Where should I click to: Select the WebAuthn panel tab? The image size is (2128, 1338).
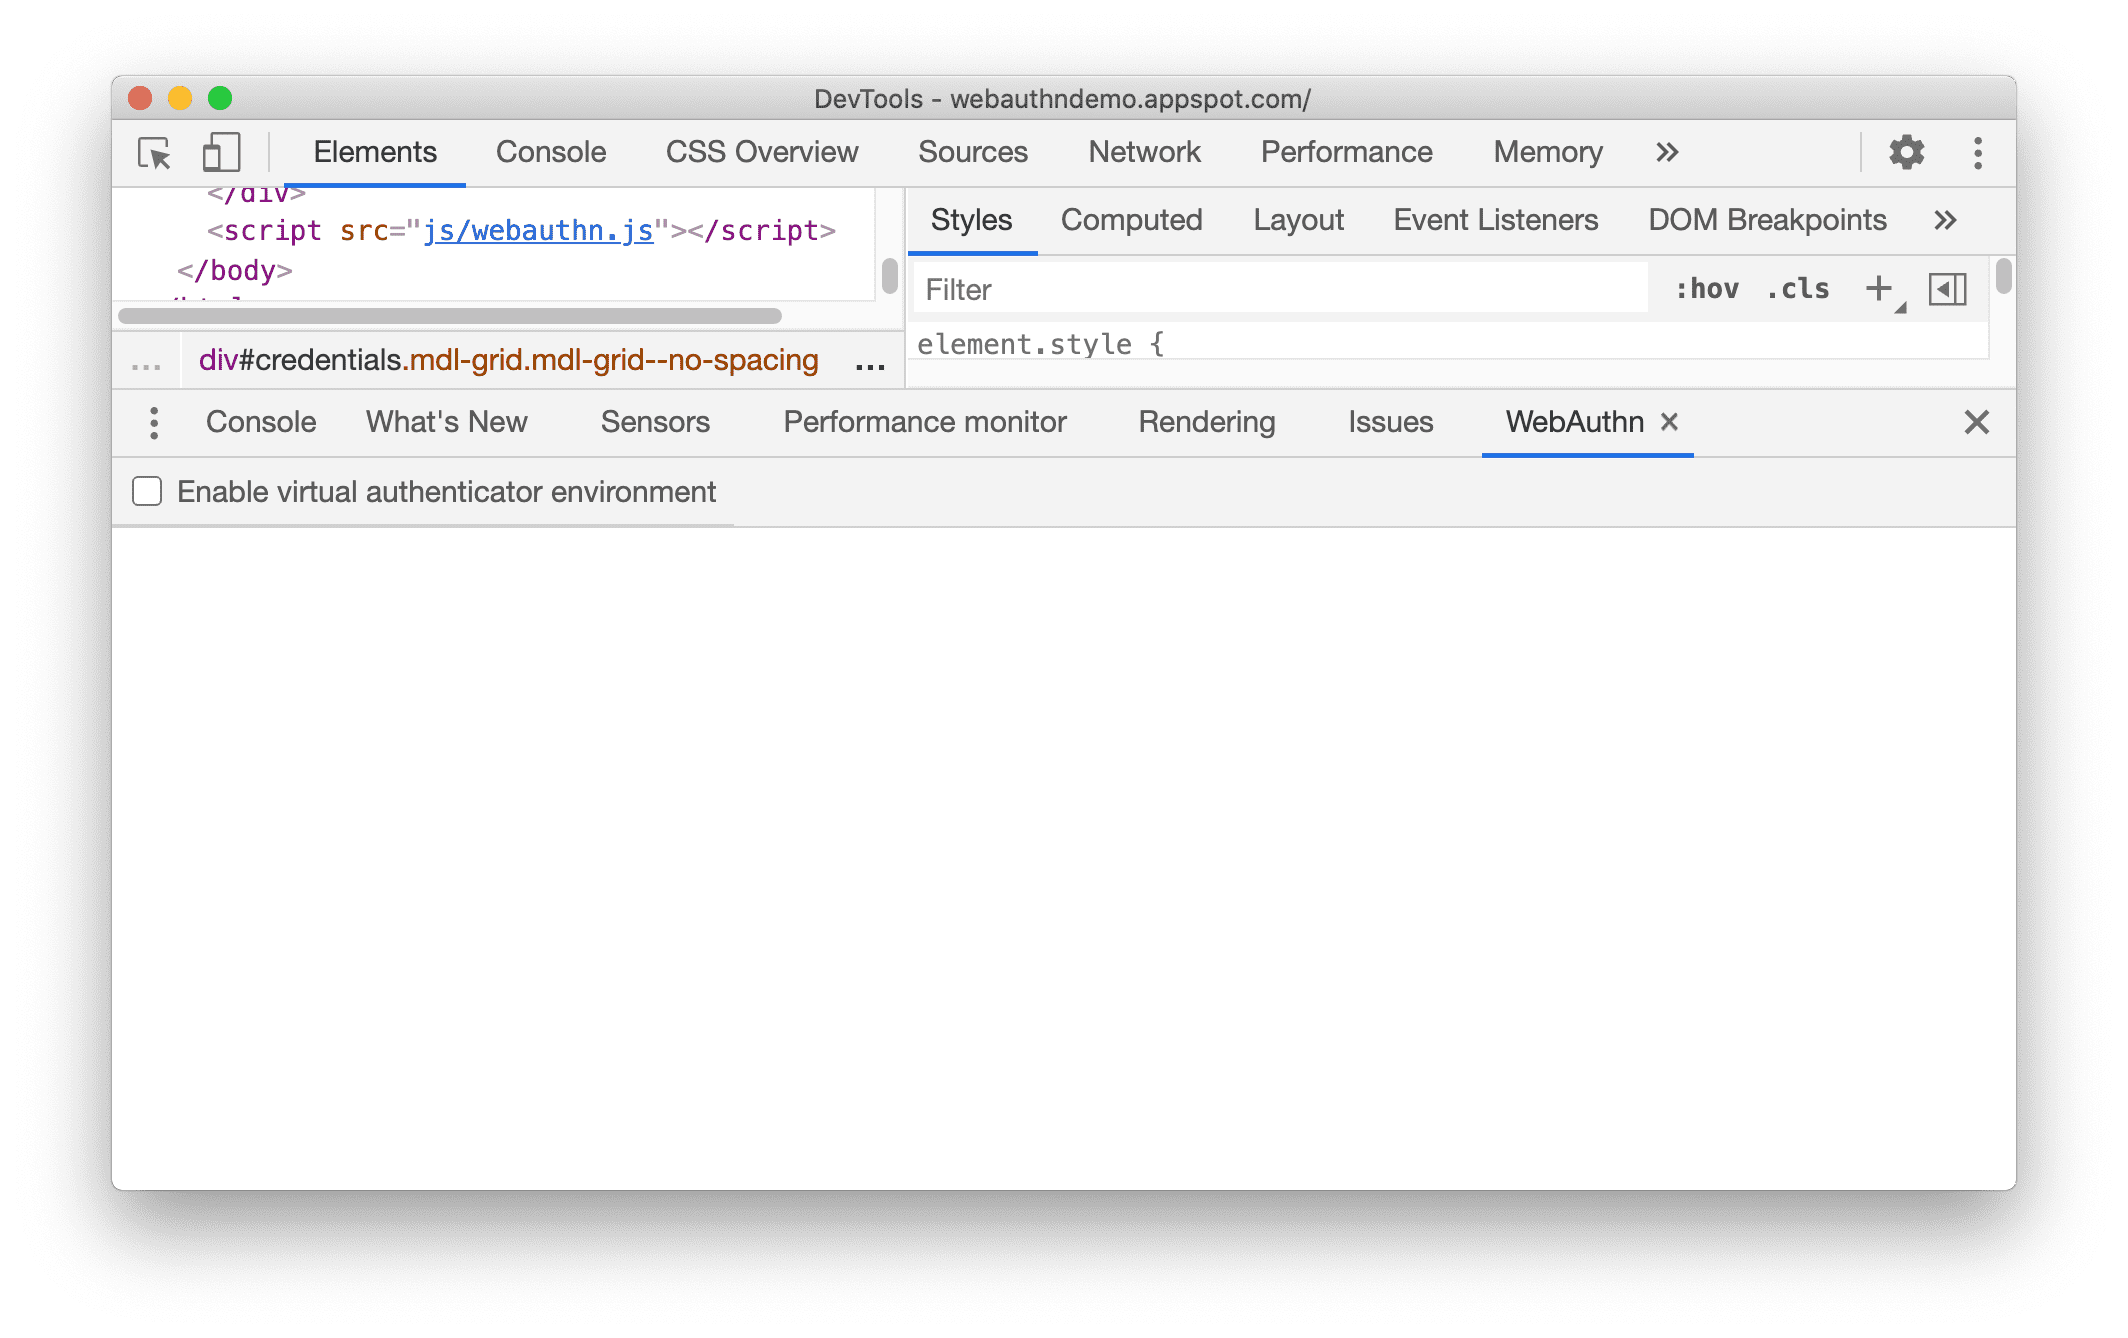pyautogui.click(x=1573, y=419)
